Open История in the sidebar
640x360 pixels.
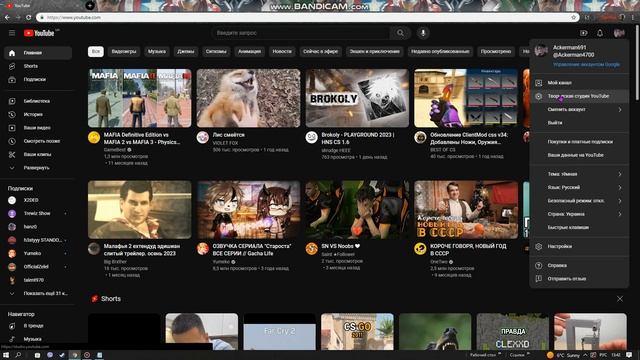click(38, 114)
